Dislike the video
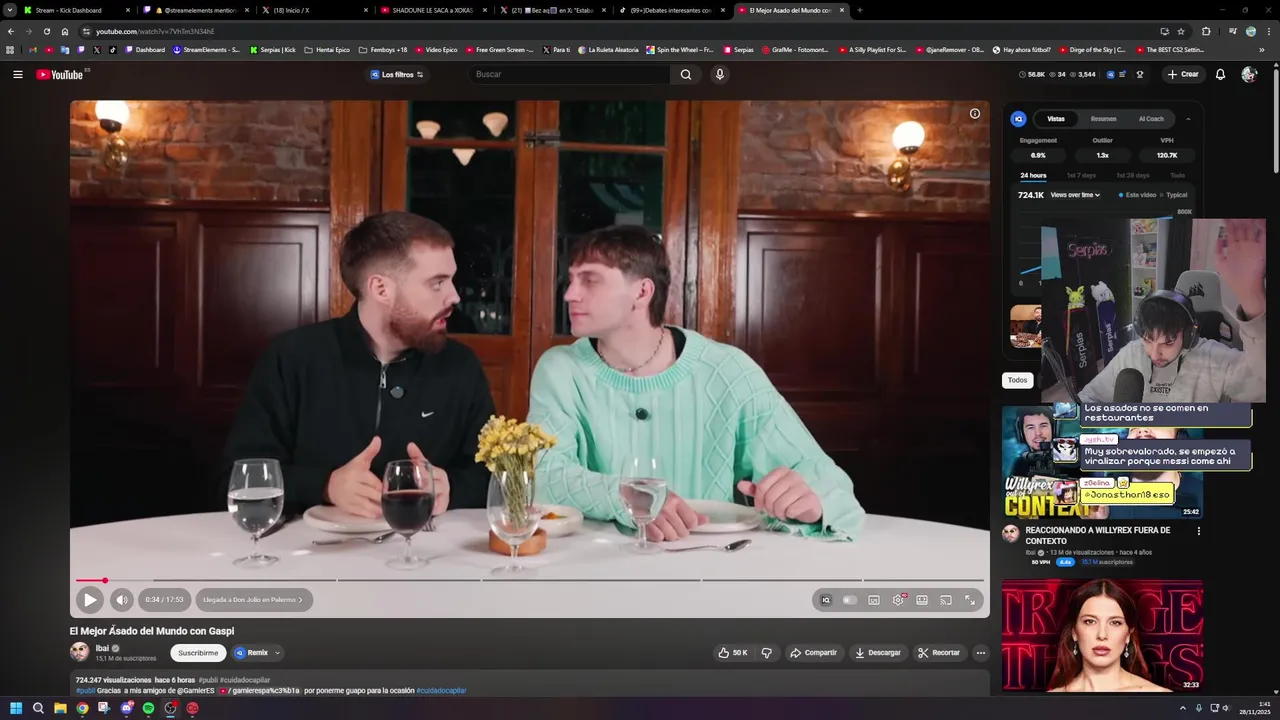This screenshot has width=1280, height=720. tap(767, 653)
